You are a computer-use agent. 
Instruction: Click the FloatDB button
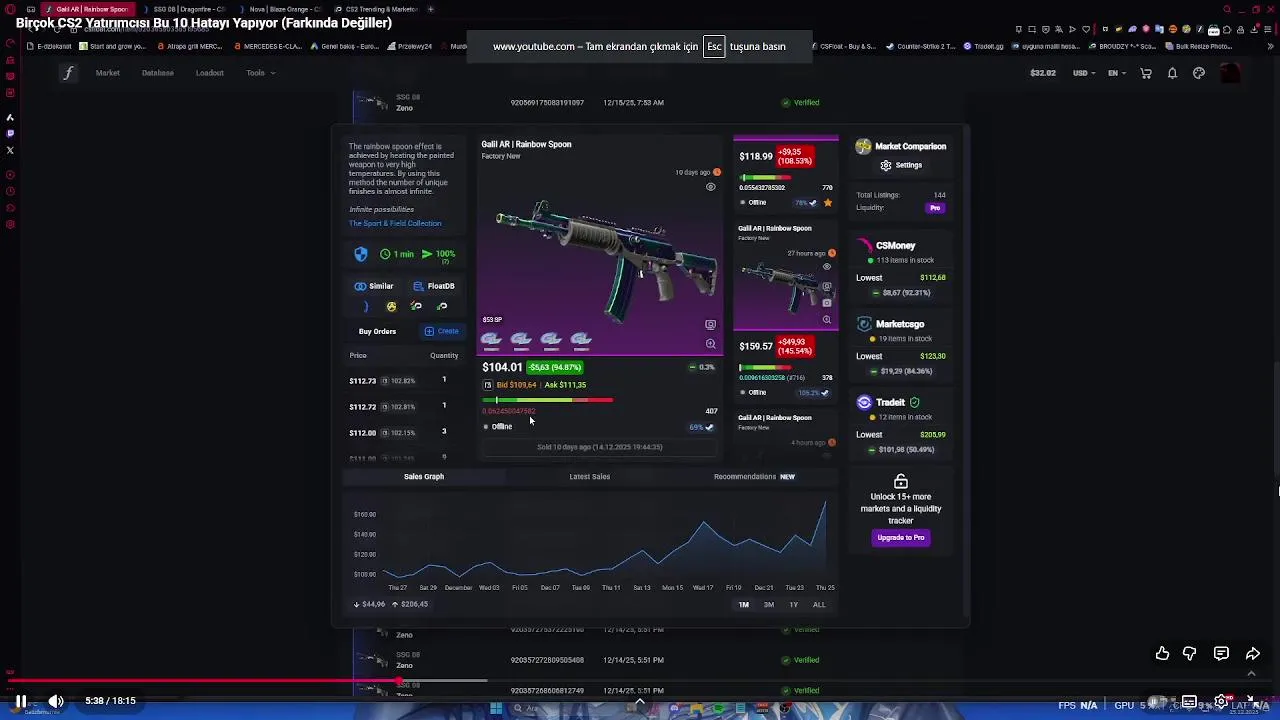click(434, 286)
